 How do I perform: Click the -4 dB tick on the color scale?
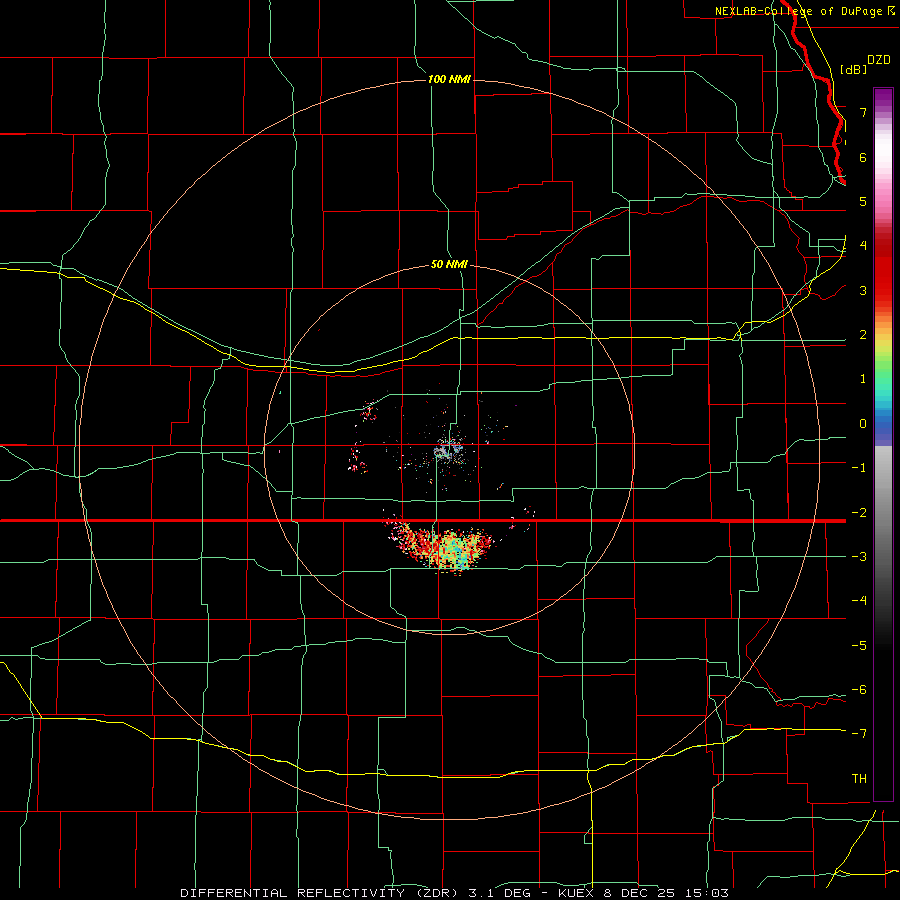(859, 600)
